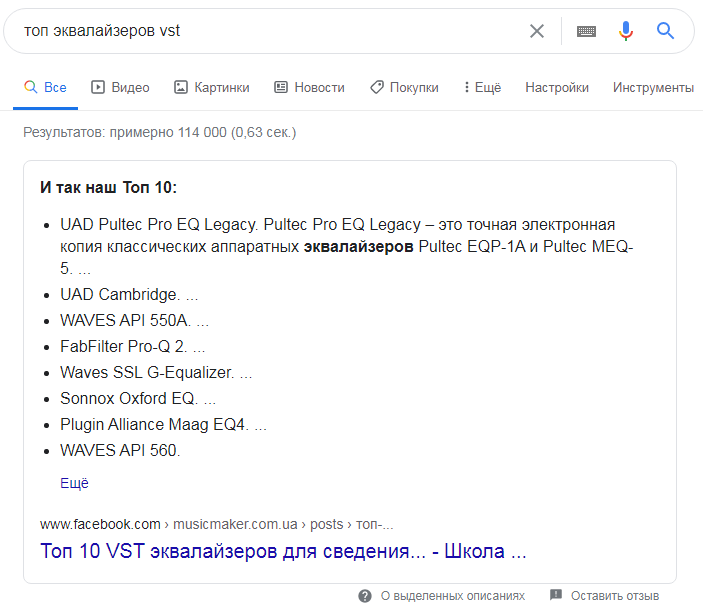Submit search with blue magnifier icon
Screen dimensions: 703x610
(x=665, y=31)
